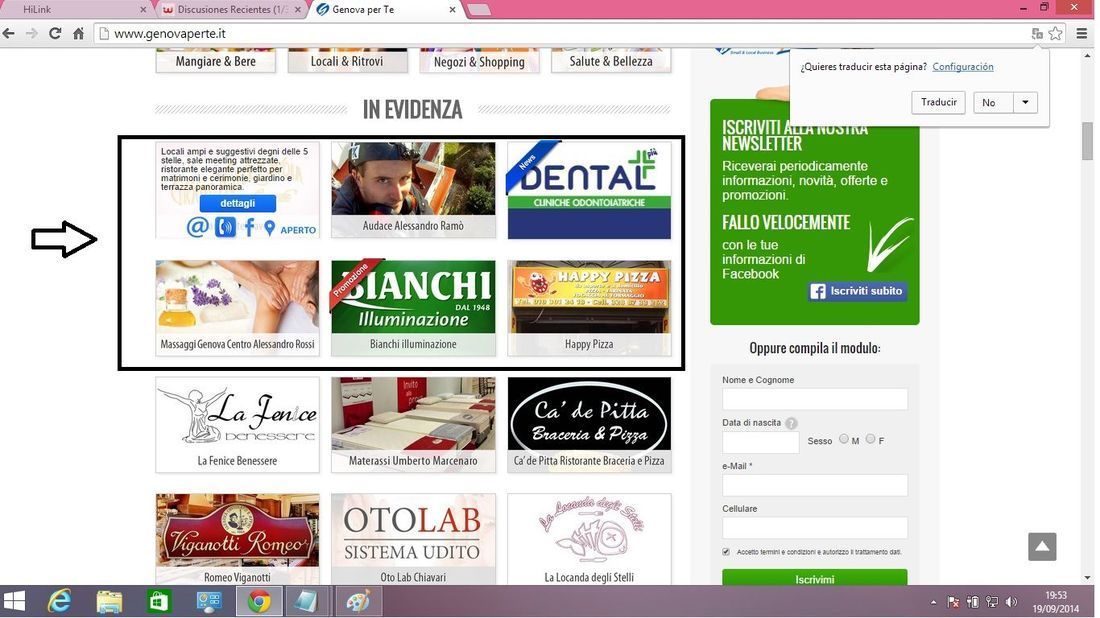Open the Paint taskbar icon
This screenshot has height=618, width=1100.
358,601
